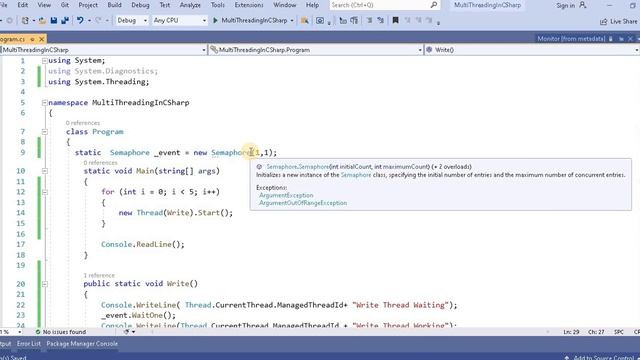Click the account person icon

click(x=583, y=5)
